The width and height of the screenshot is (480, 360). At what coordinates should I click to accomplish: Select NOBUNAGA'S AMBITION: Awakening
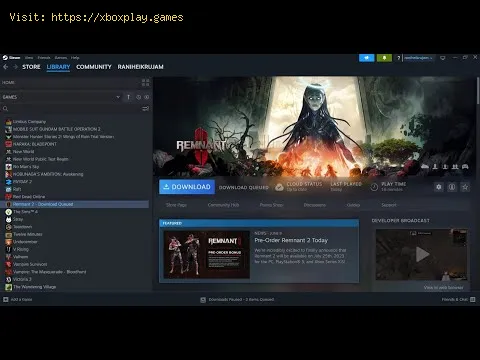(x=48, y=174)
